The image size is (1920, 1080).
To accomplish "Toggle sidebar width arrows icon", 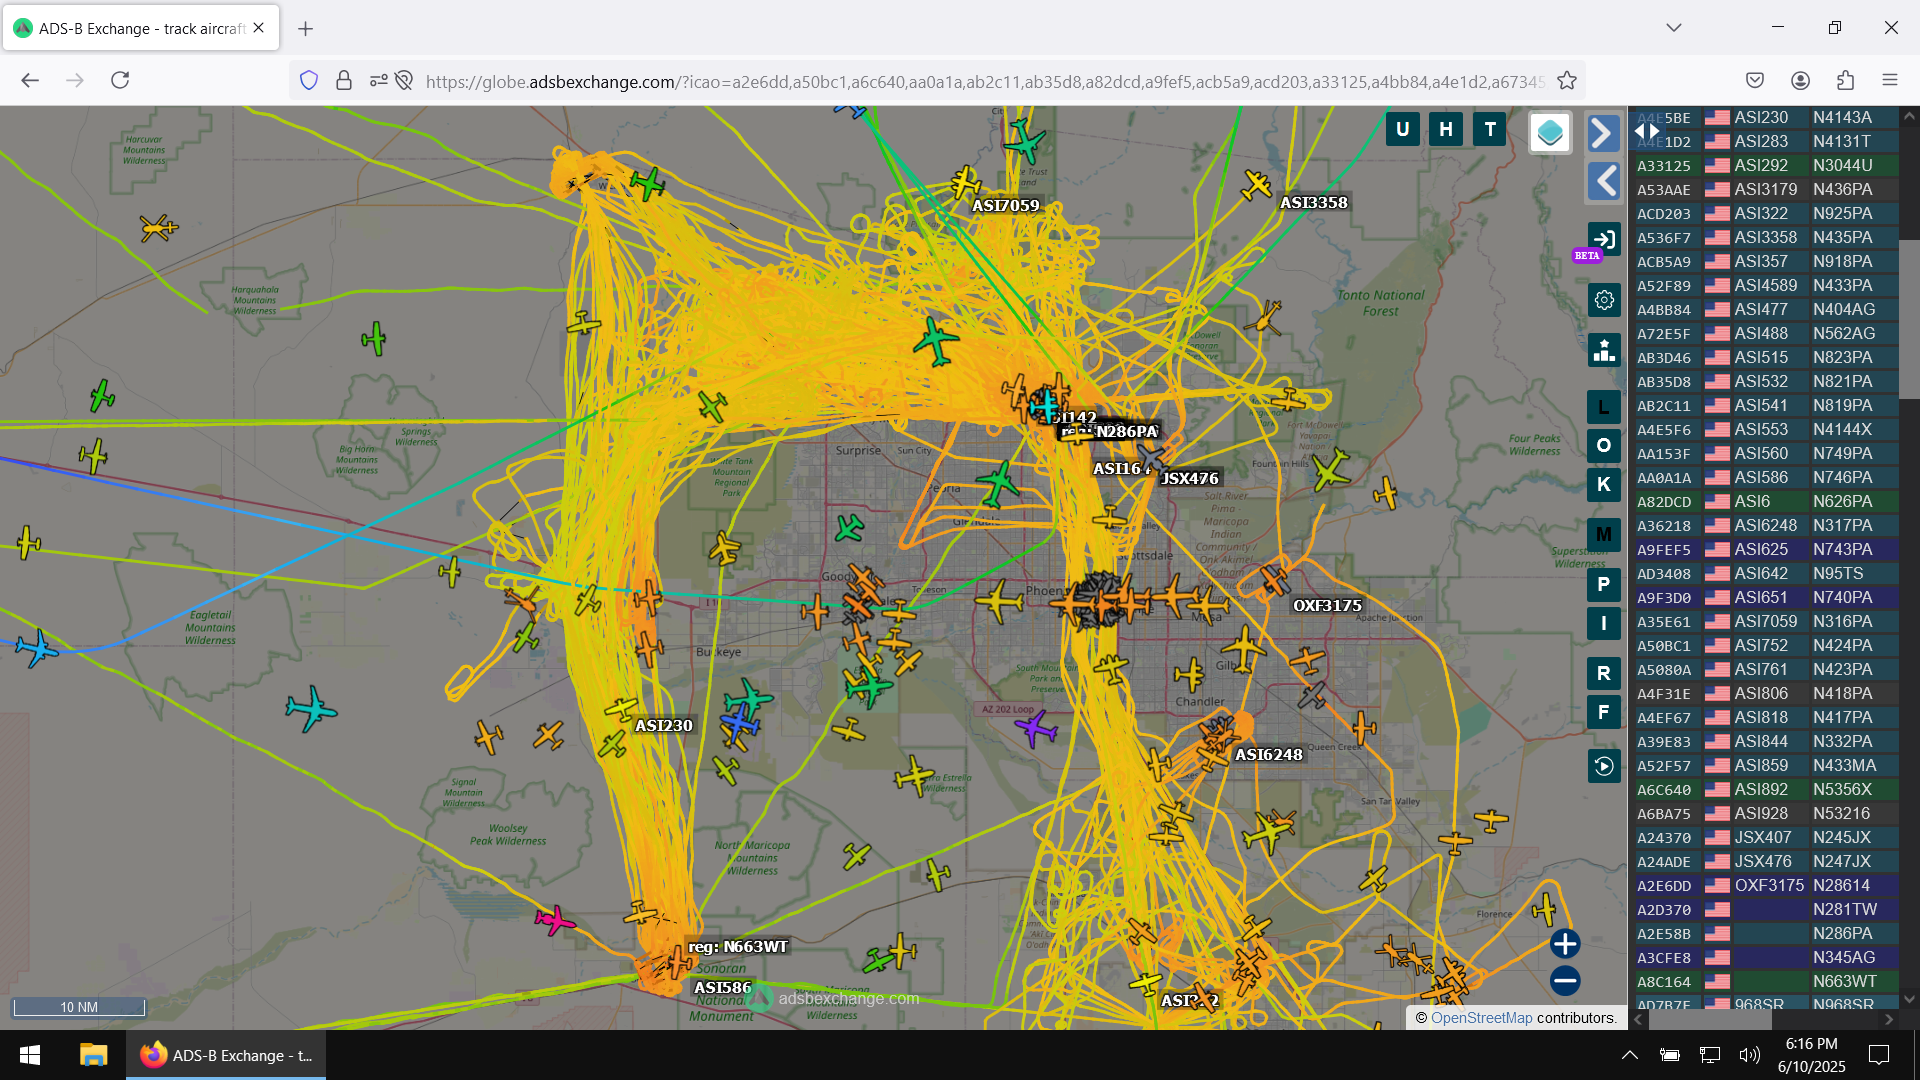I will point(1646,131).
